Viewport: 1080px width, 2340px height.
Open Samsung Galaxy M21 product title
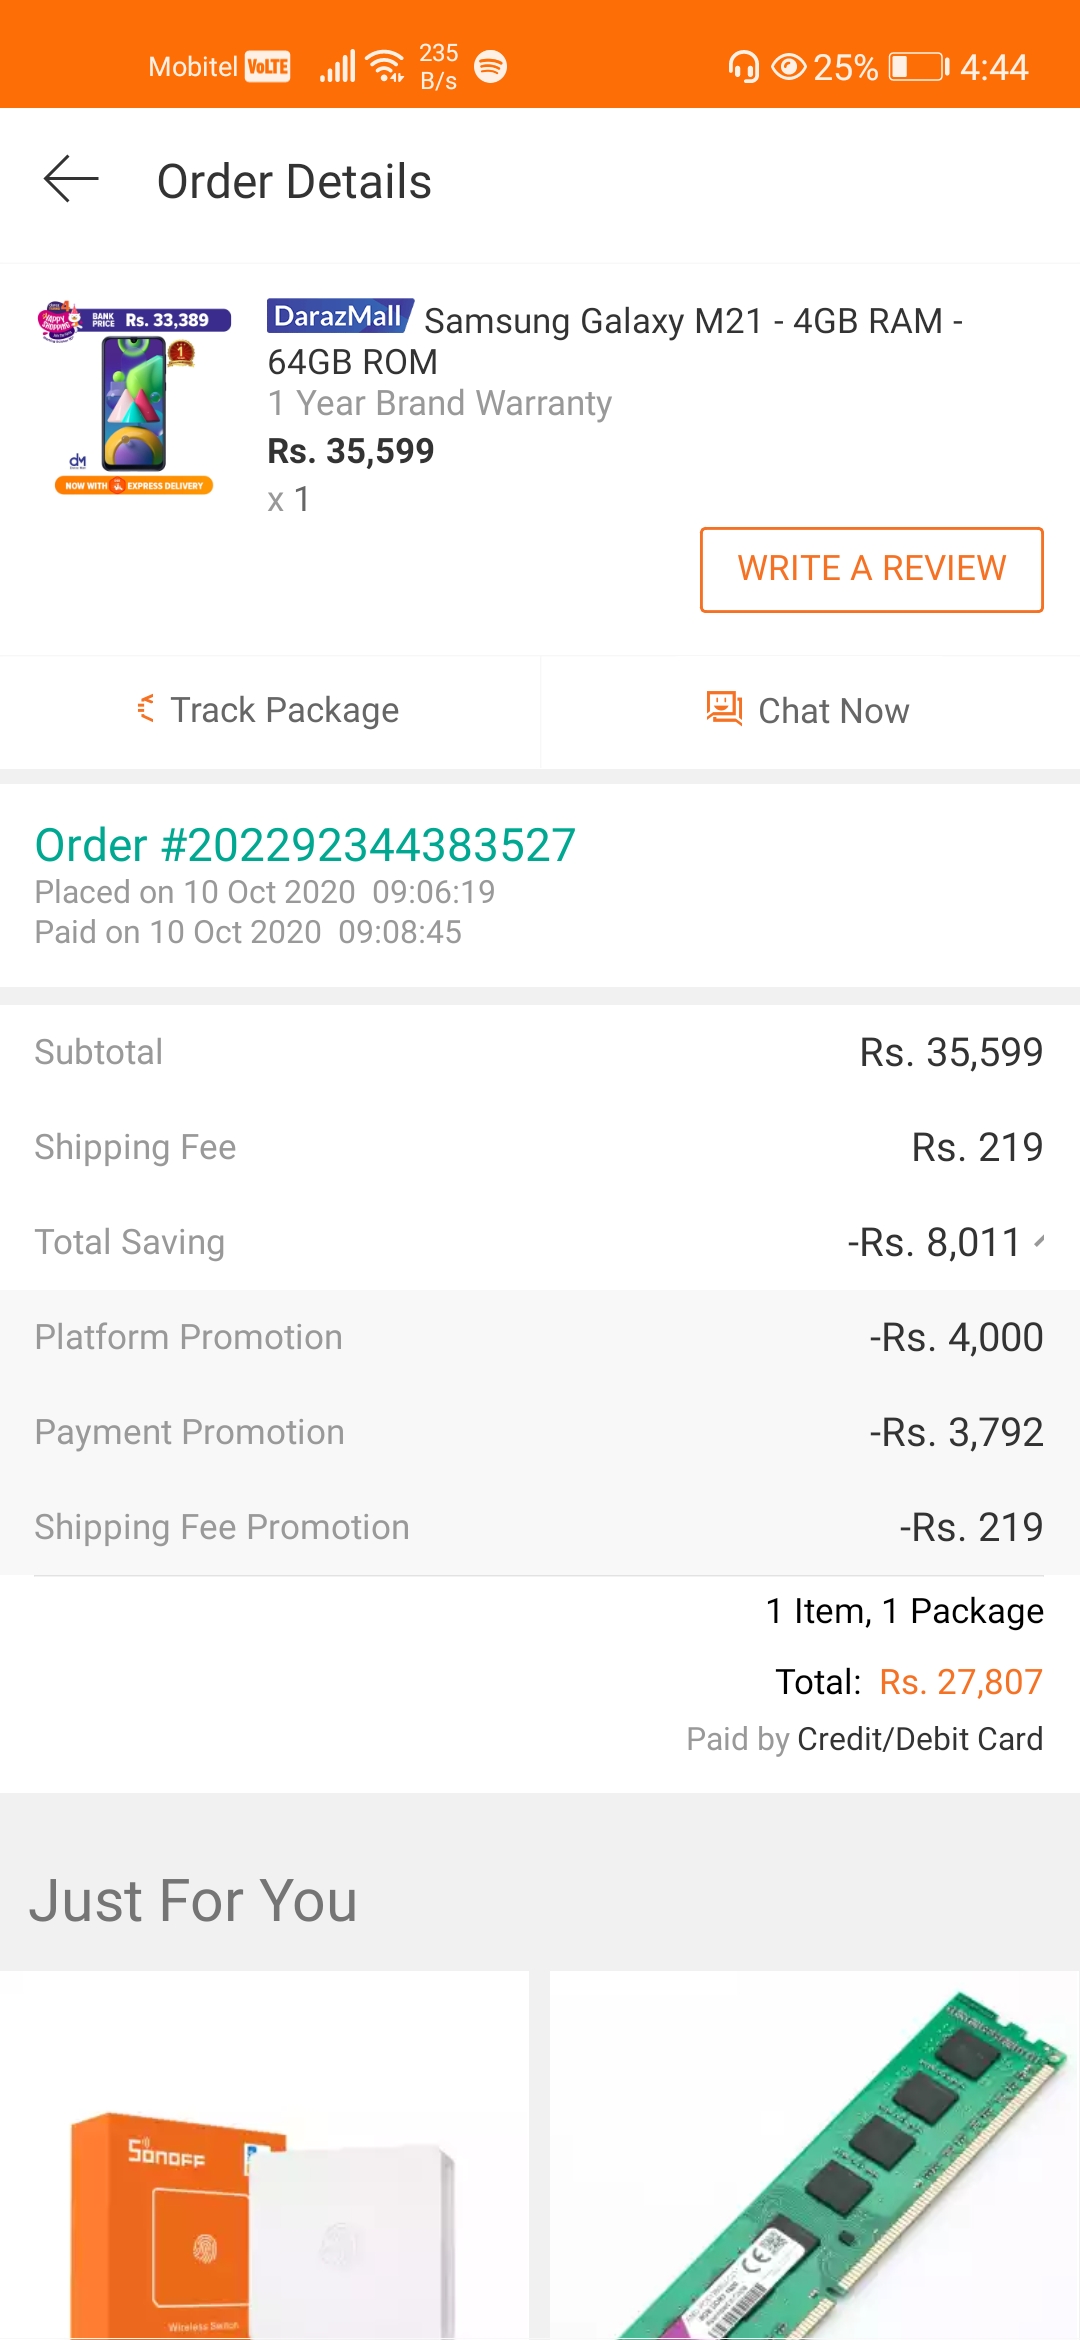[x=615, y=341]
